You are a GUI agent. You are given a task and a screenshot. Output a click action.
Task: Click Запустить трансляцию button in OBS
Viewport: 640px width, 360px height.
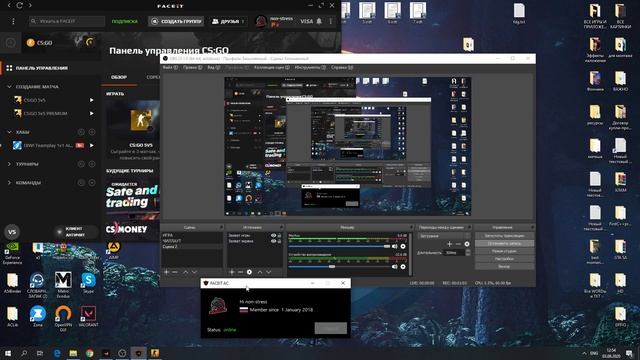click(504, 236)
